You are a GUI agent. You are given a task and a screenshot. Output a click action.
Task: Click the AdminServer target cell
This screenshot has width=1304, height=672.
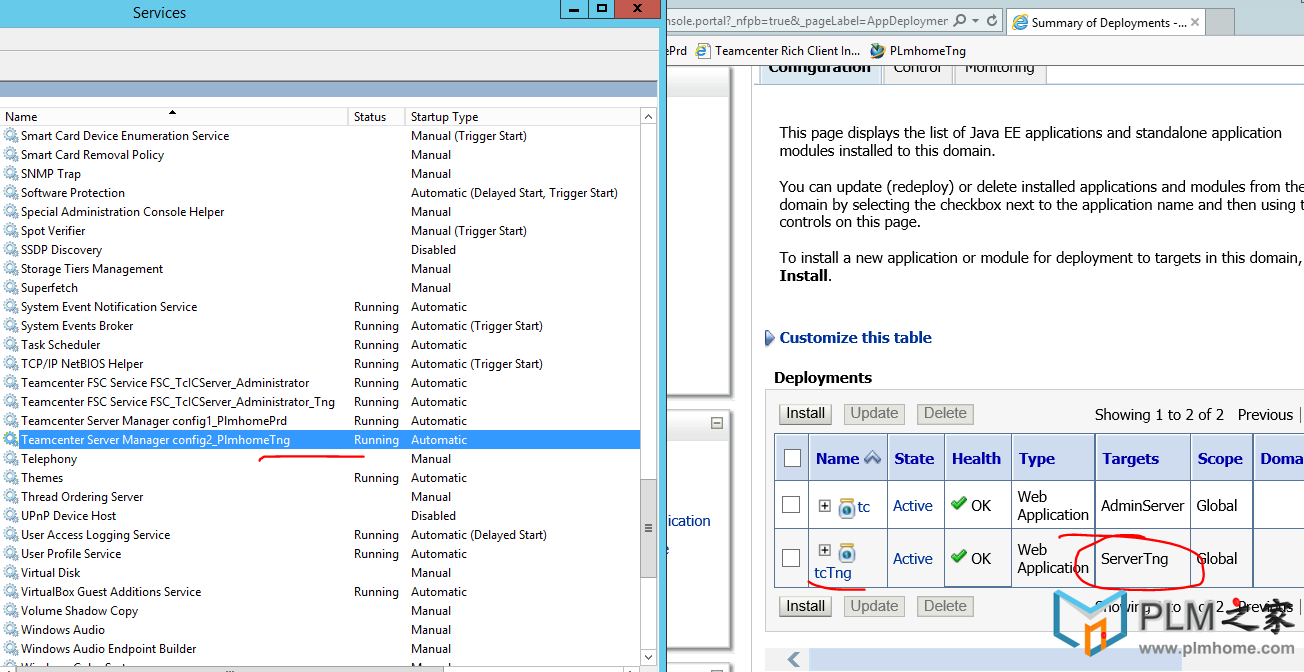click(x=1143, y=506)
